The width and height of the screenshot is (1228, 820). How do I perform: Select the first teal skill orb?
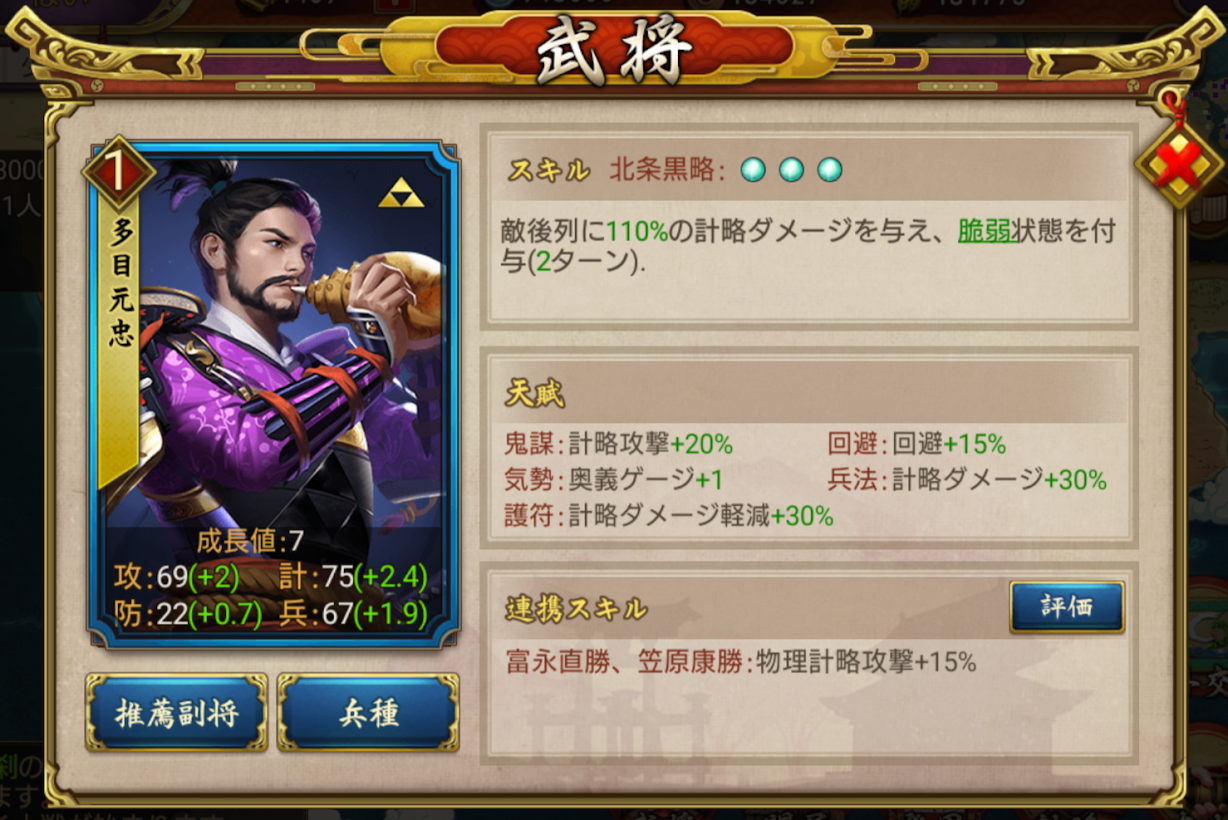pyautogui.click(x=753, y=170)
